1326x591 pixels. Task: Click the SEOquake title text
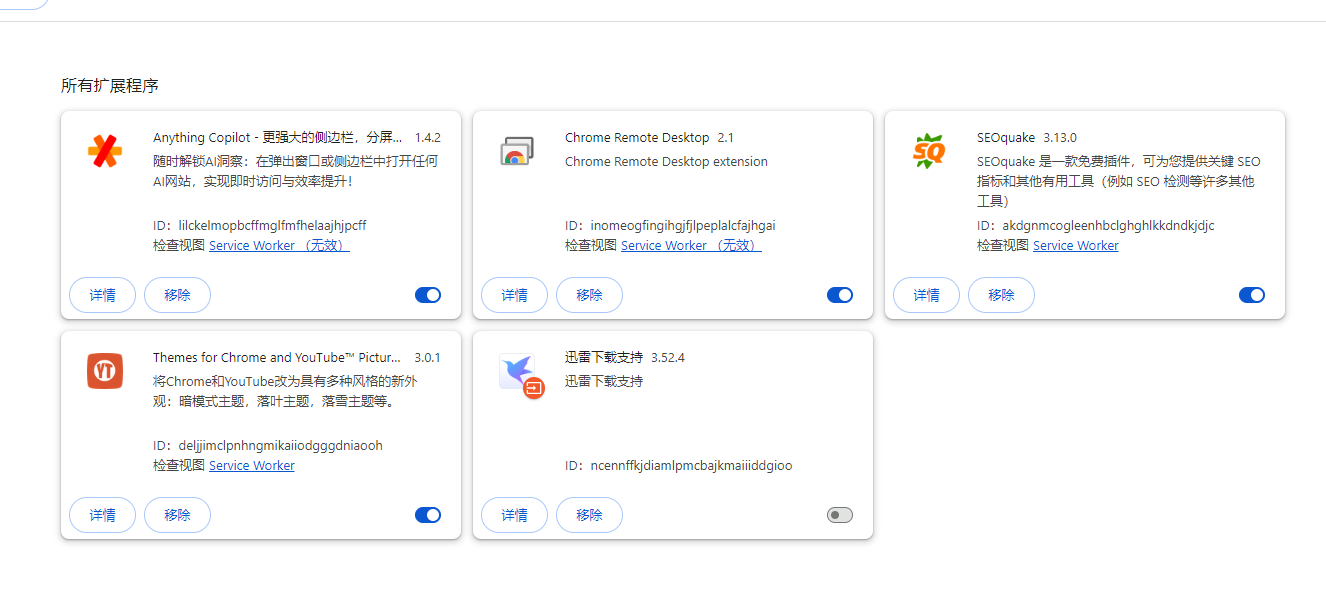1006,138
